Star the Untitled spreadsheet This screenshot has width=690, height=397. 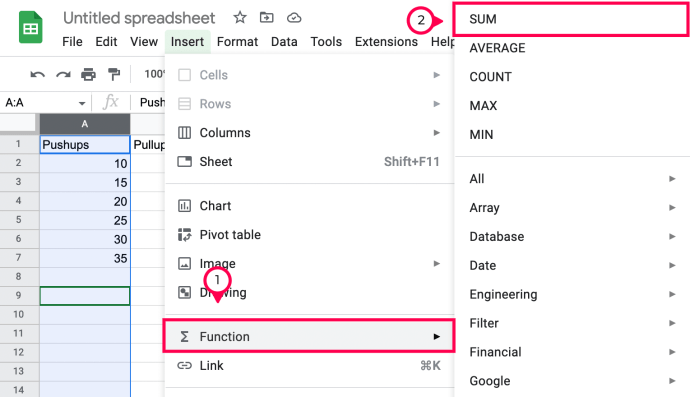point(240,18)
